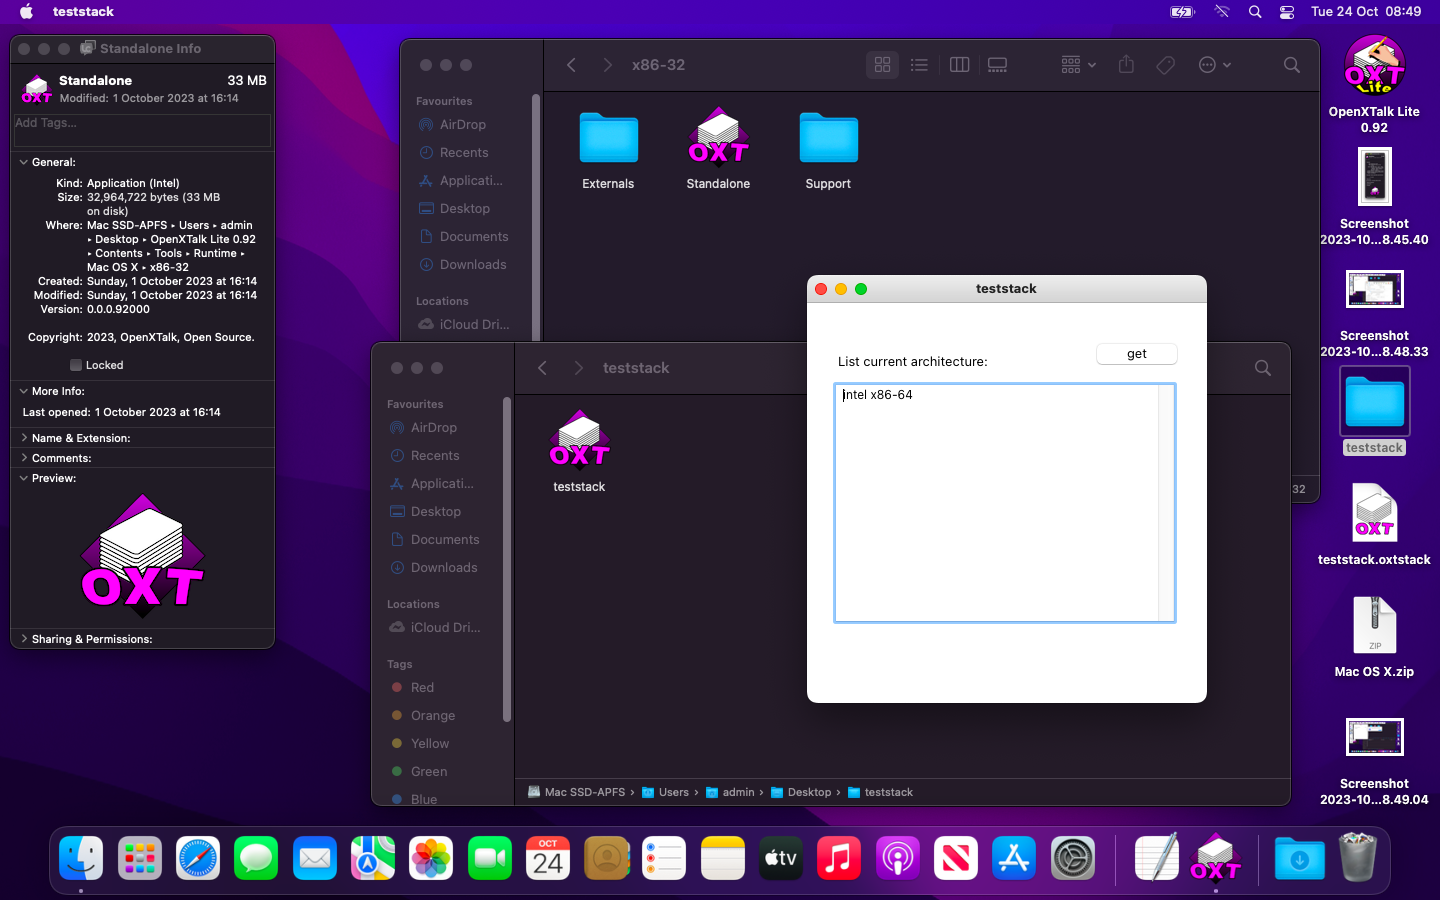1440x900 pixels.
Task: Click the battery status icon in menu bar
Action: (1182, 12)
